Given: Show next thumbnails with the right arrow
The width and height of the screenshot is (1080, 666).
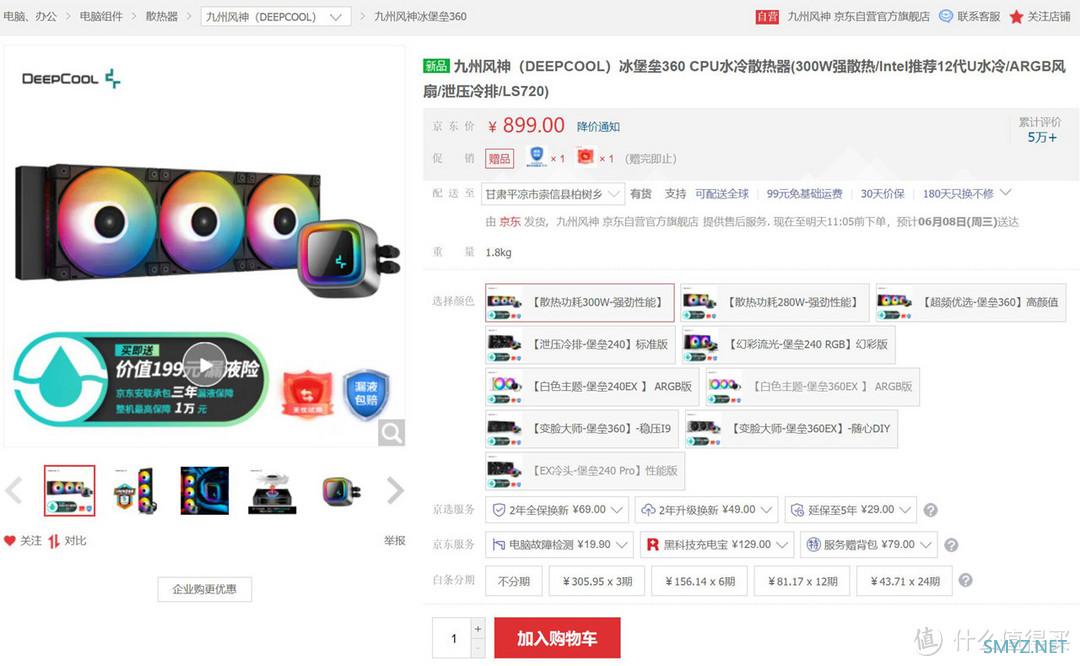Looking at the screenshot, I should click(x=395, y=490).
